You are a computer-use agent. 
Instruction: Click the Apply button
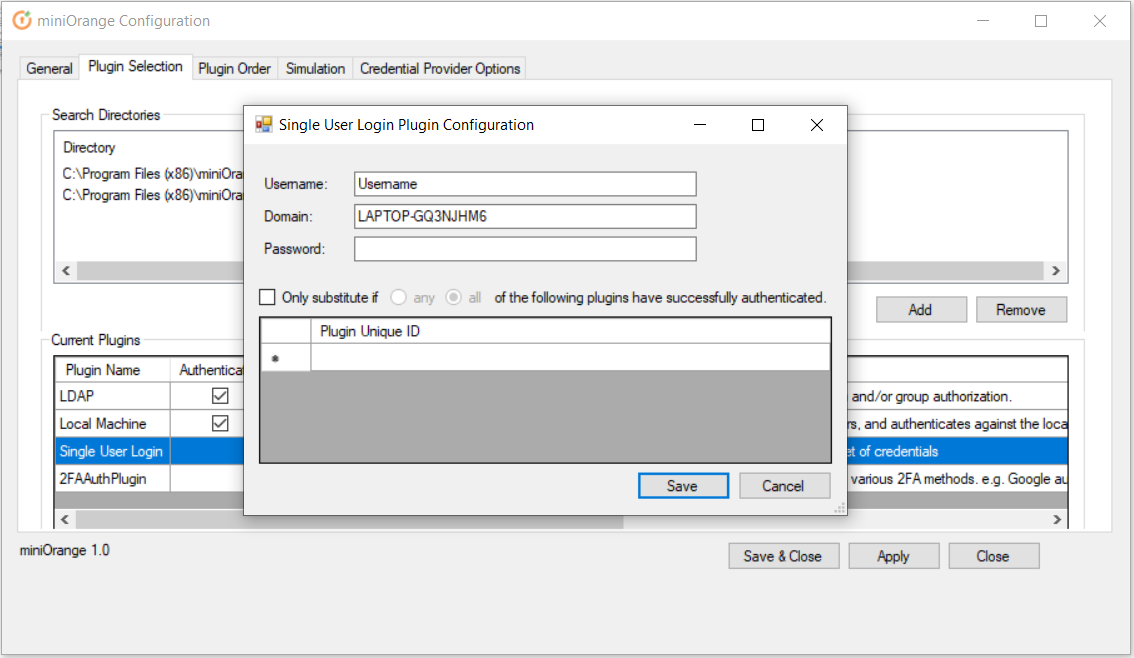(893, 556)
